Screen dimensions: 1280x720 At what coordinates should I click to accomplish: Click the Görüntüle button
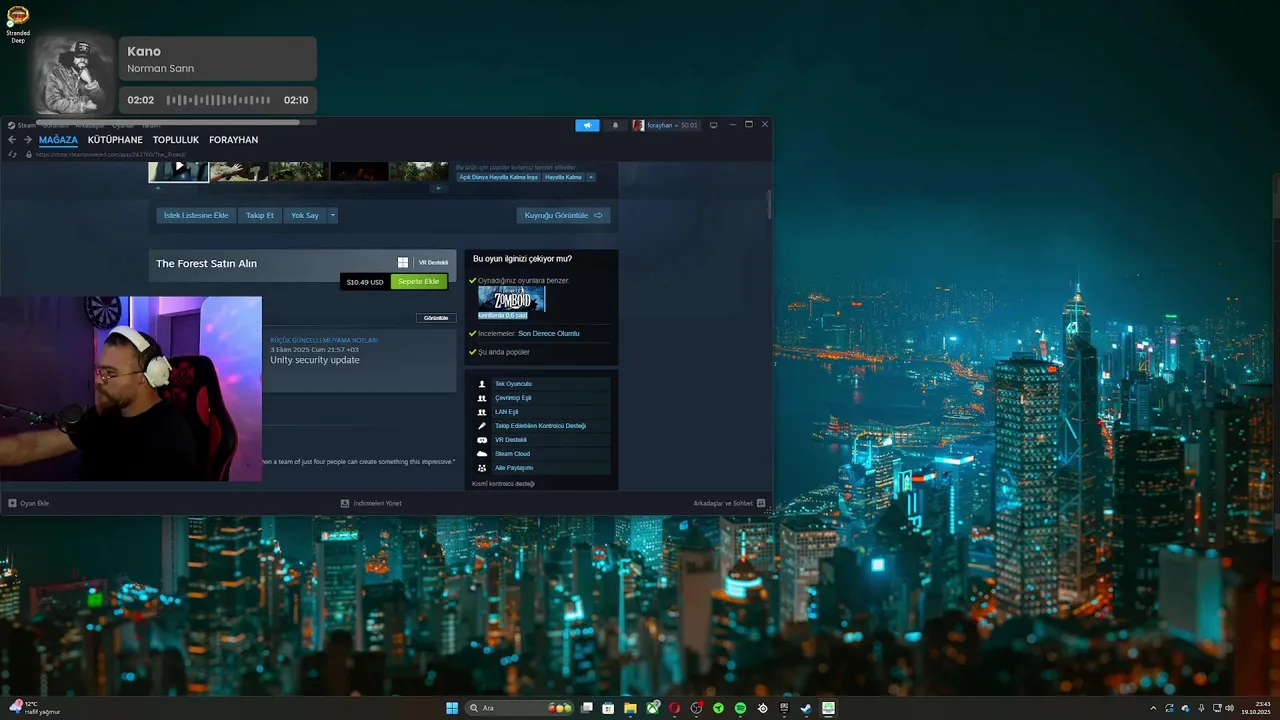point(436,318)
